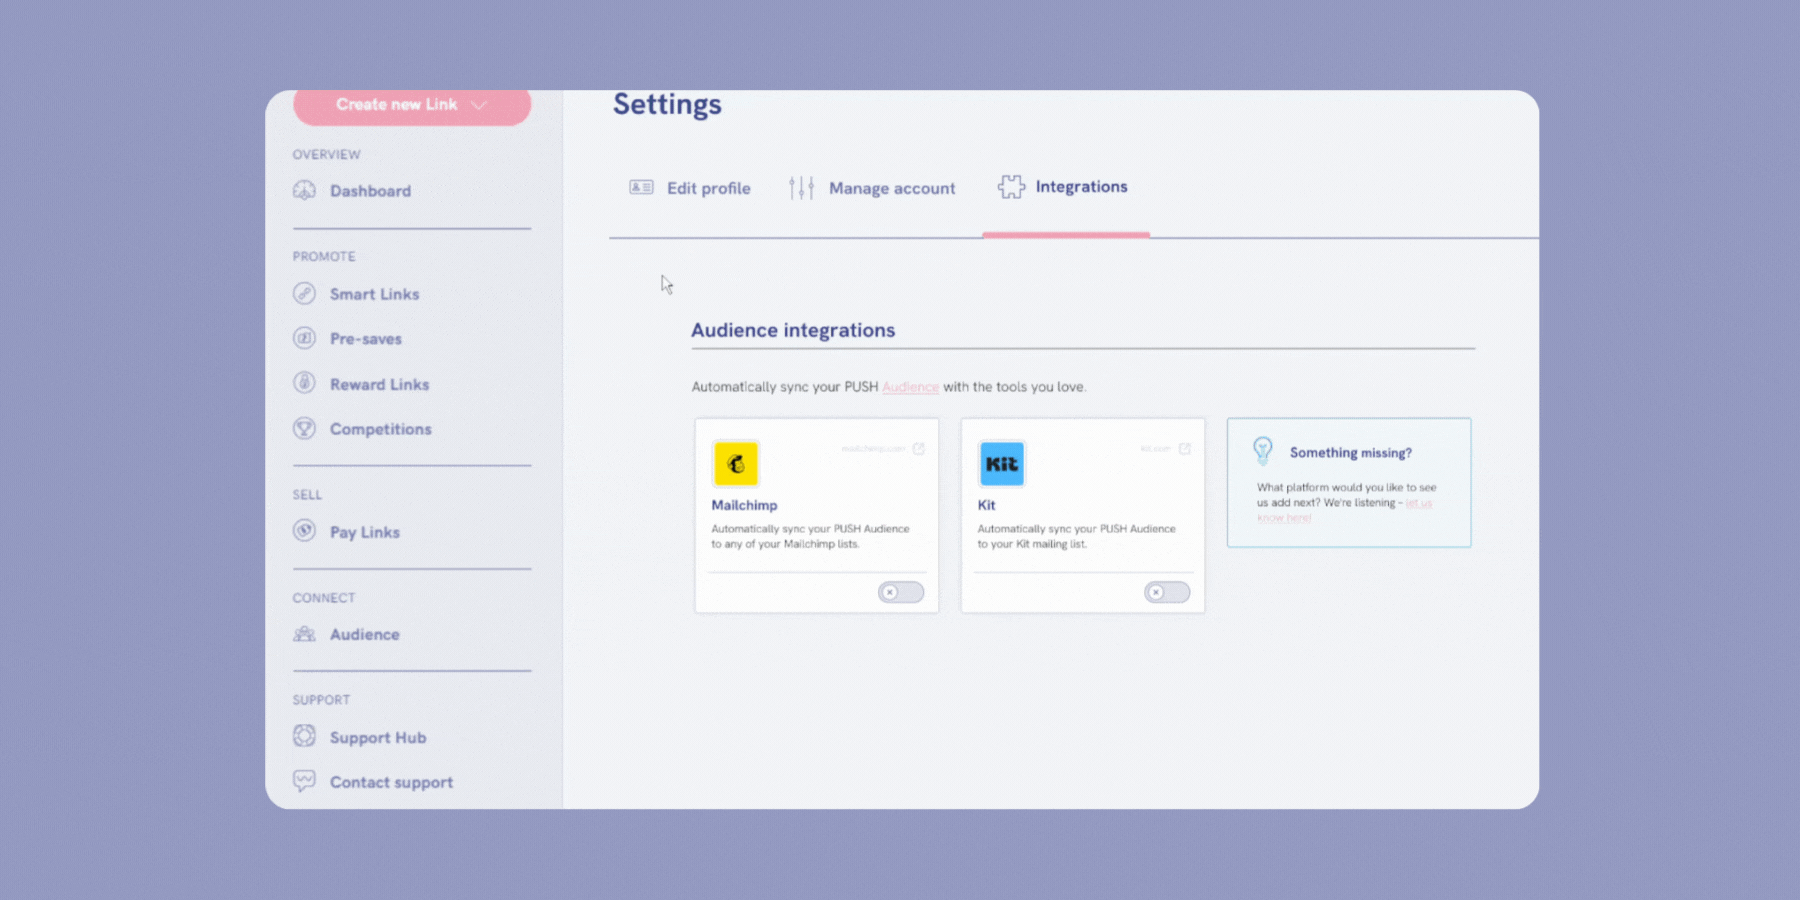Click the kit.com link text
Screen dimensions: 1800x900
(1155, 449)
